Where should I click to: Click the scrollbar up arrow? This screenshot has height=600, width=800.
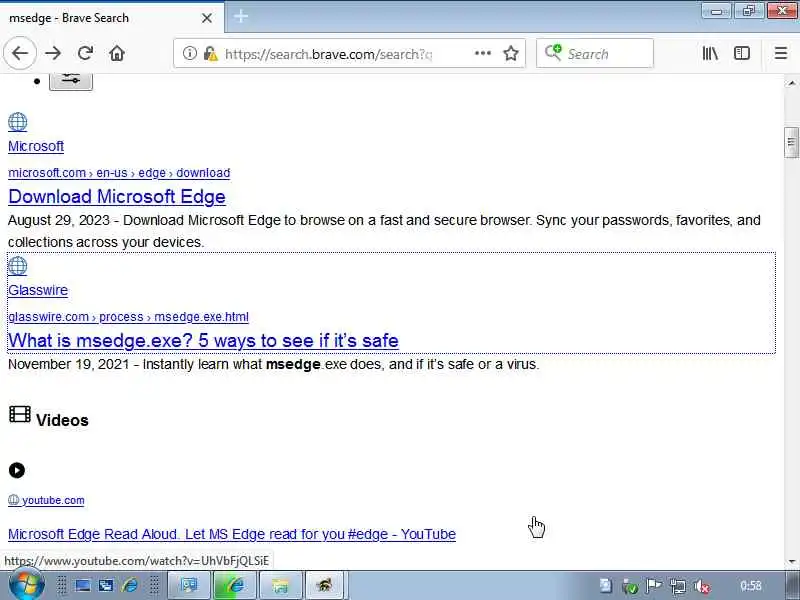tap(791, 83)
